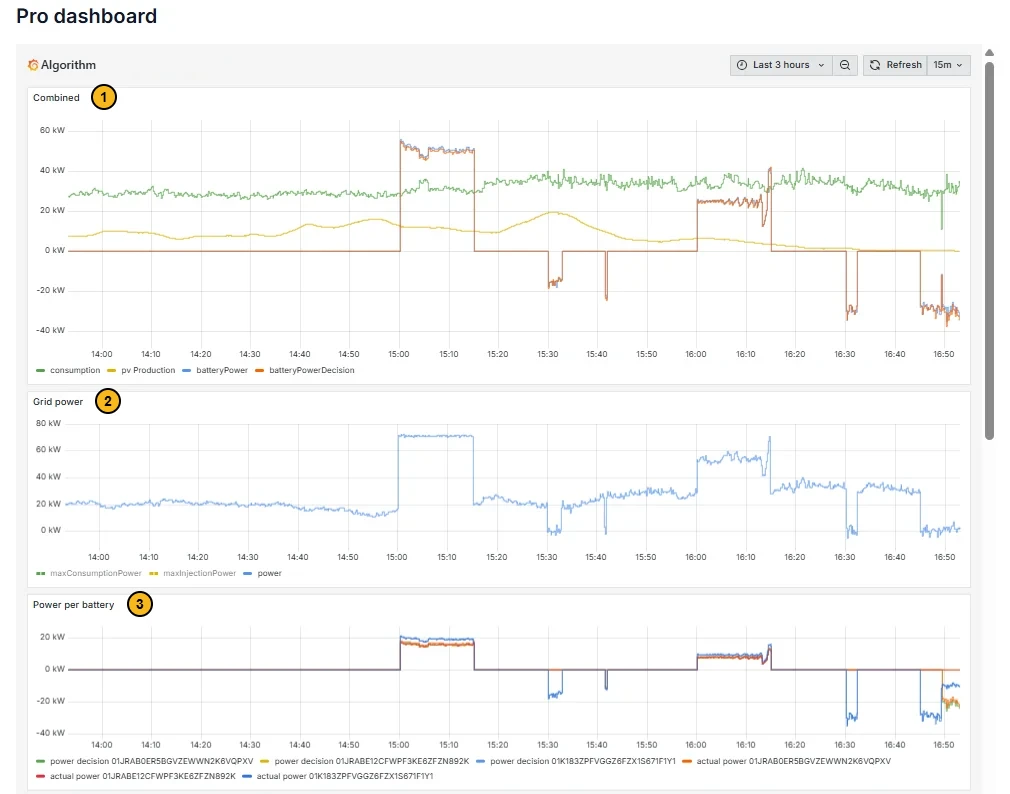Image resolution: width=1010 pixels, height=794 pixels.
Task: Open the Combined panel title
Action: pyautogui.click(x=56, y=98)
